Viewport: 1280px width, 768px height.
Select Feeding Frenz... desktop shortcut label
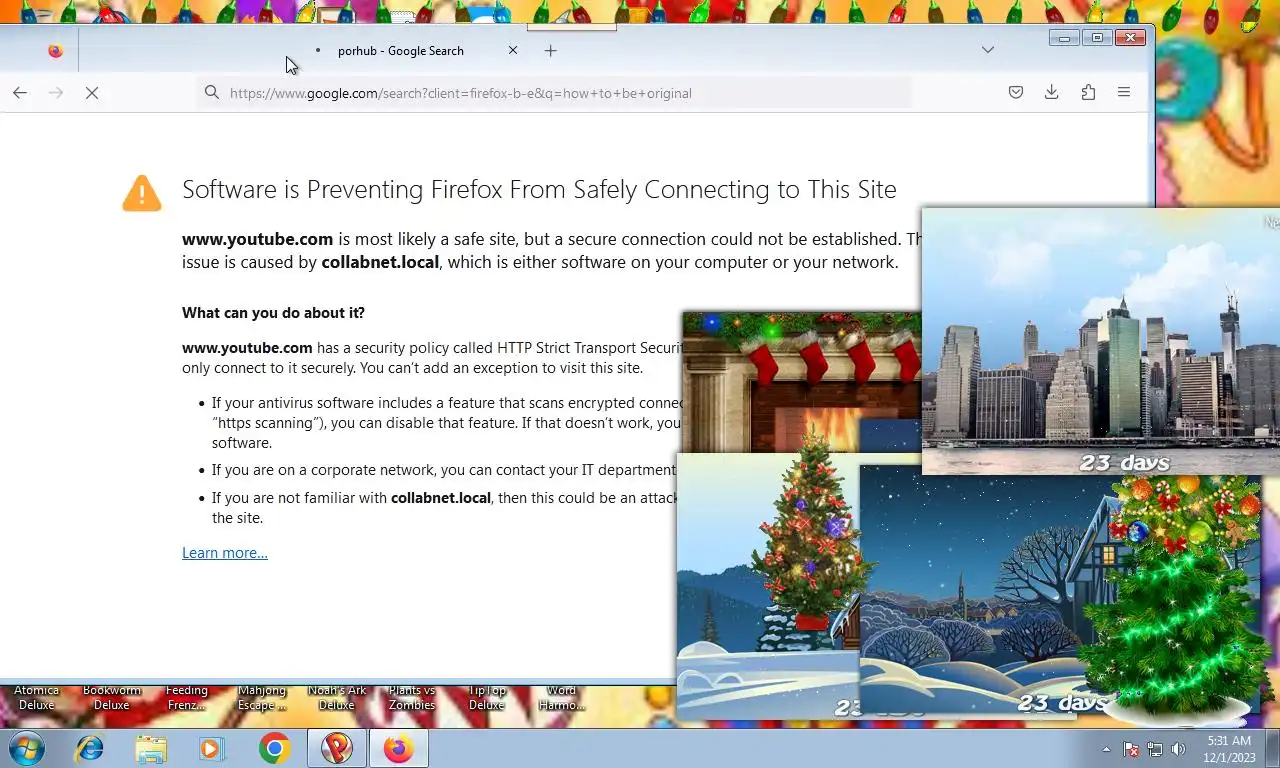click(187, 698)
